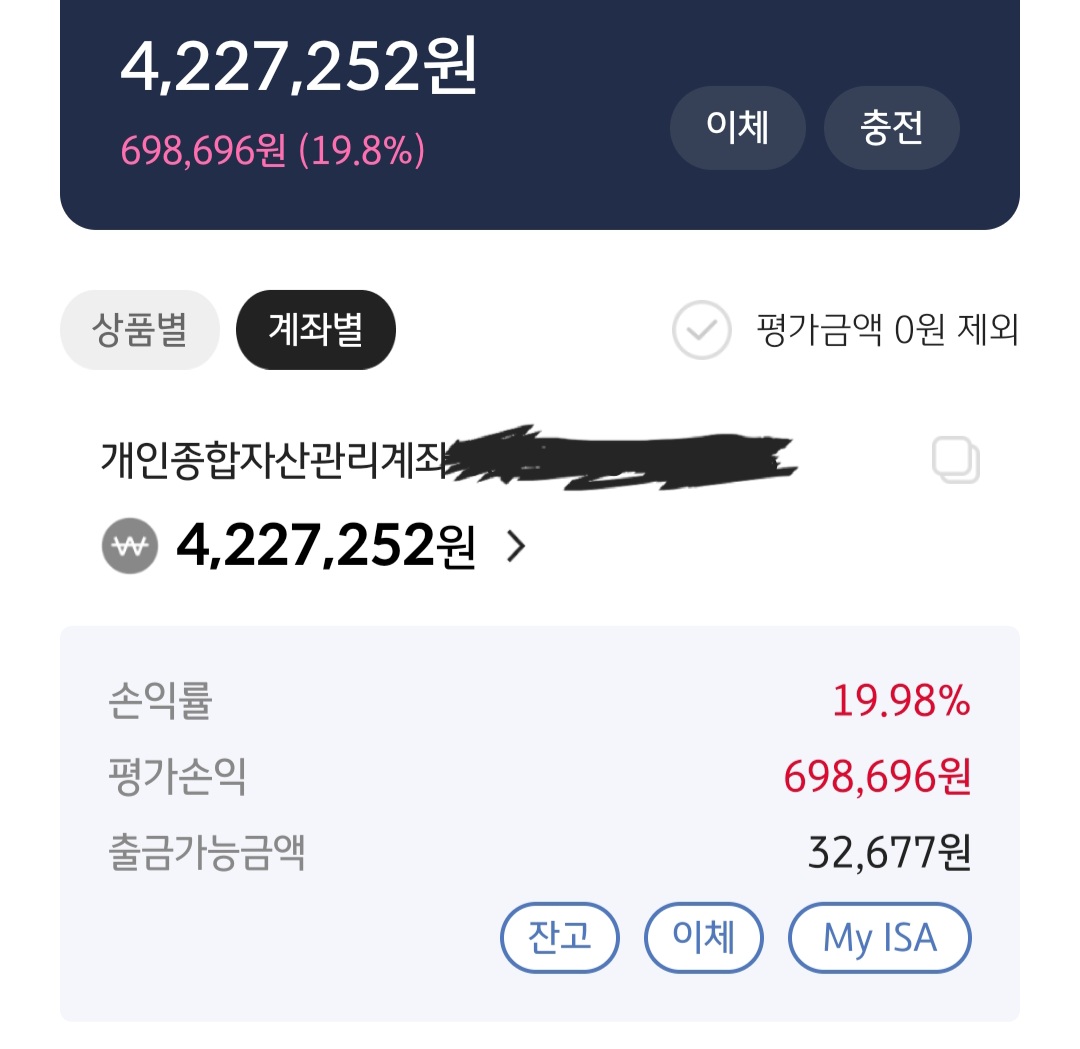Toggle the 평가금액 0원 제외 checkmark circle
This screenshot has width=1080, height=1049.
(701, 330)
